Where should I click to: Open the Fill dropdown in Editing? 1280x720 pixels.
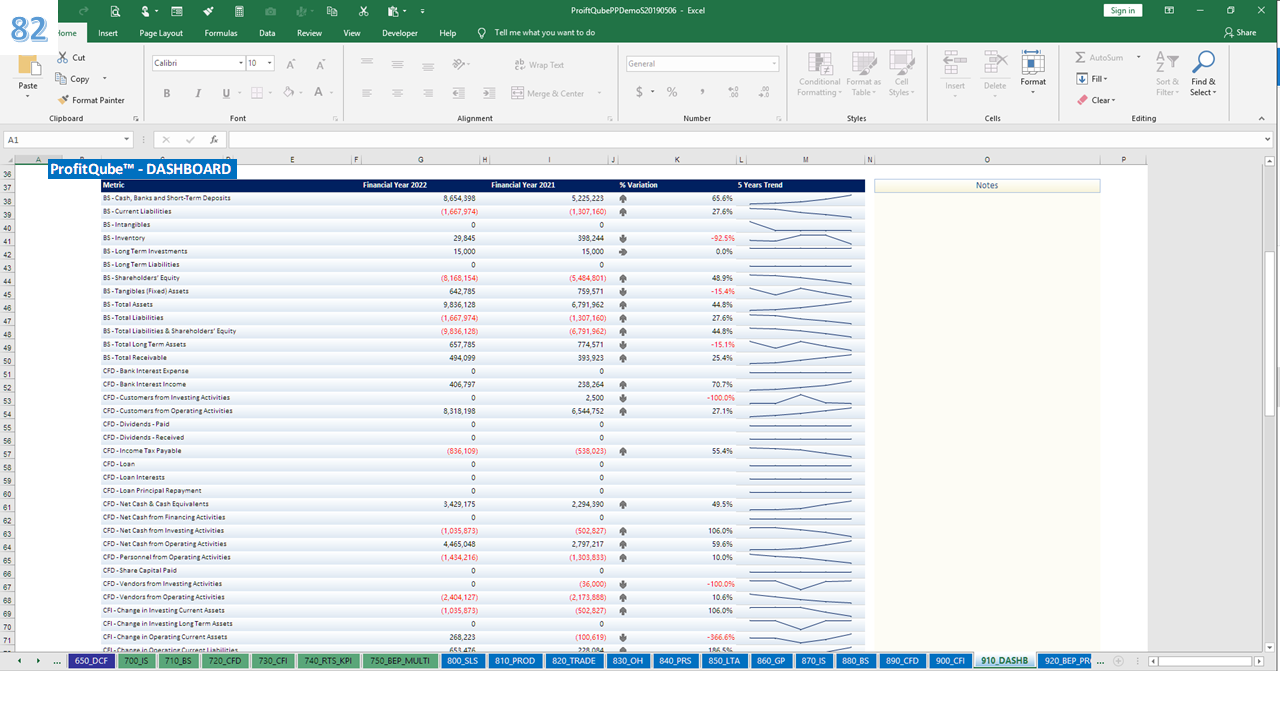tap(1093, 79)
